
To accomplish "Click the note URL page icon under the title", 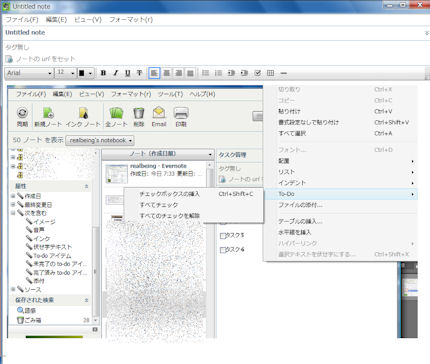I will click(x=9, y=59).
